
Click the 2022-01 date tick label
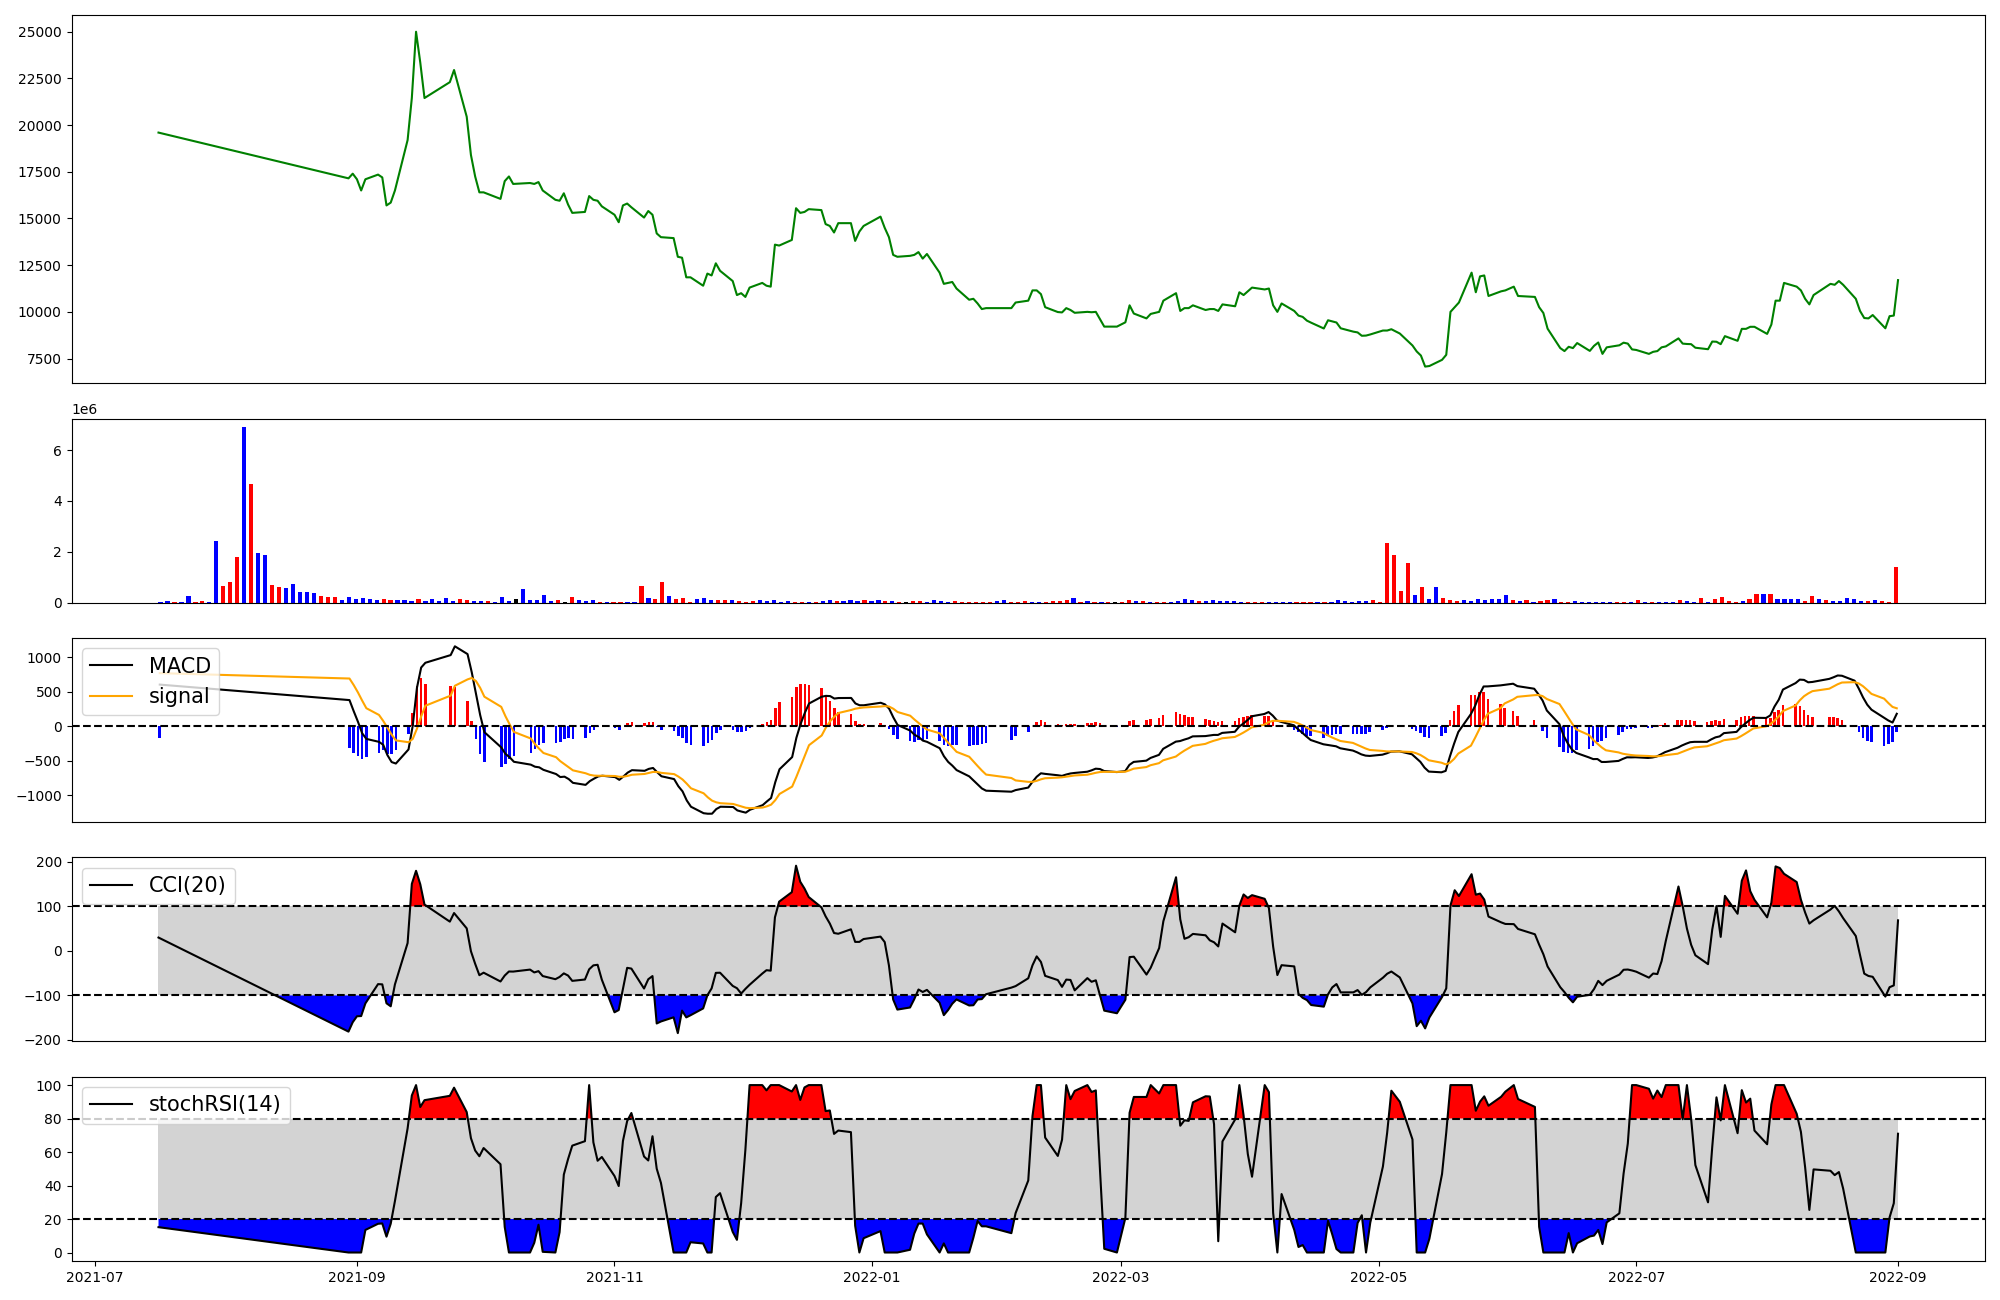click(872, 1277)
